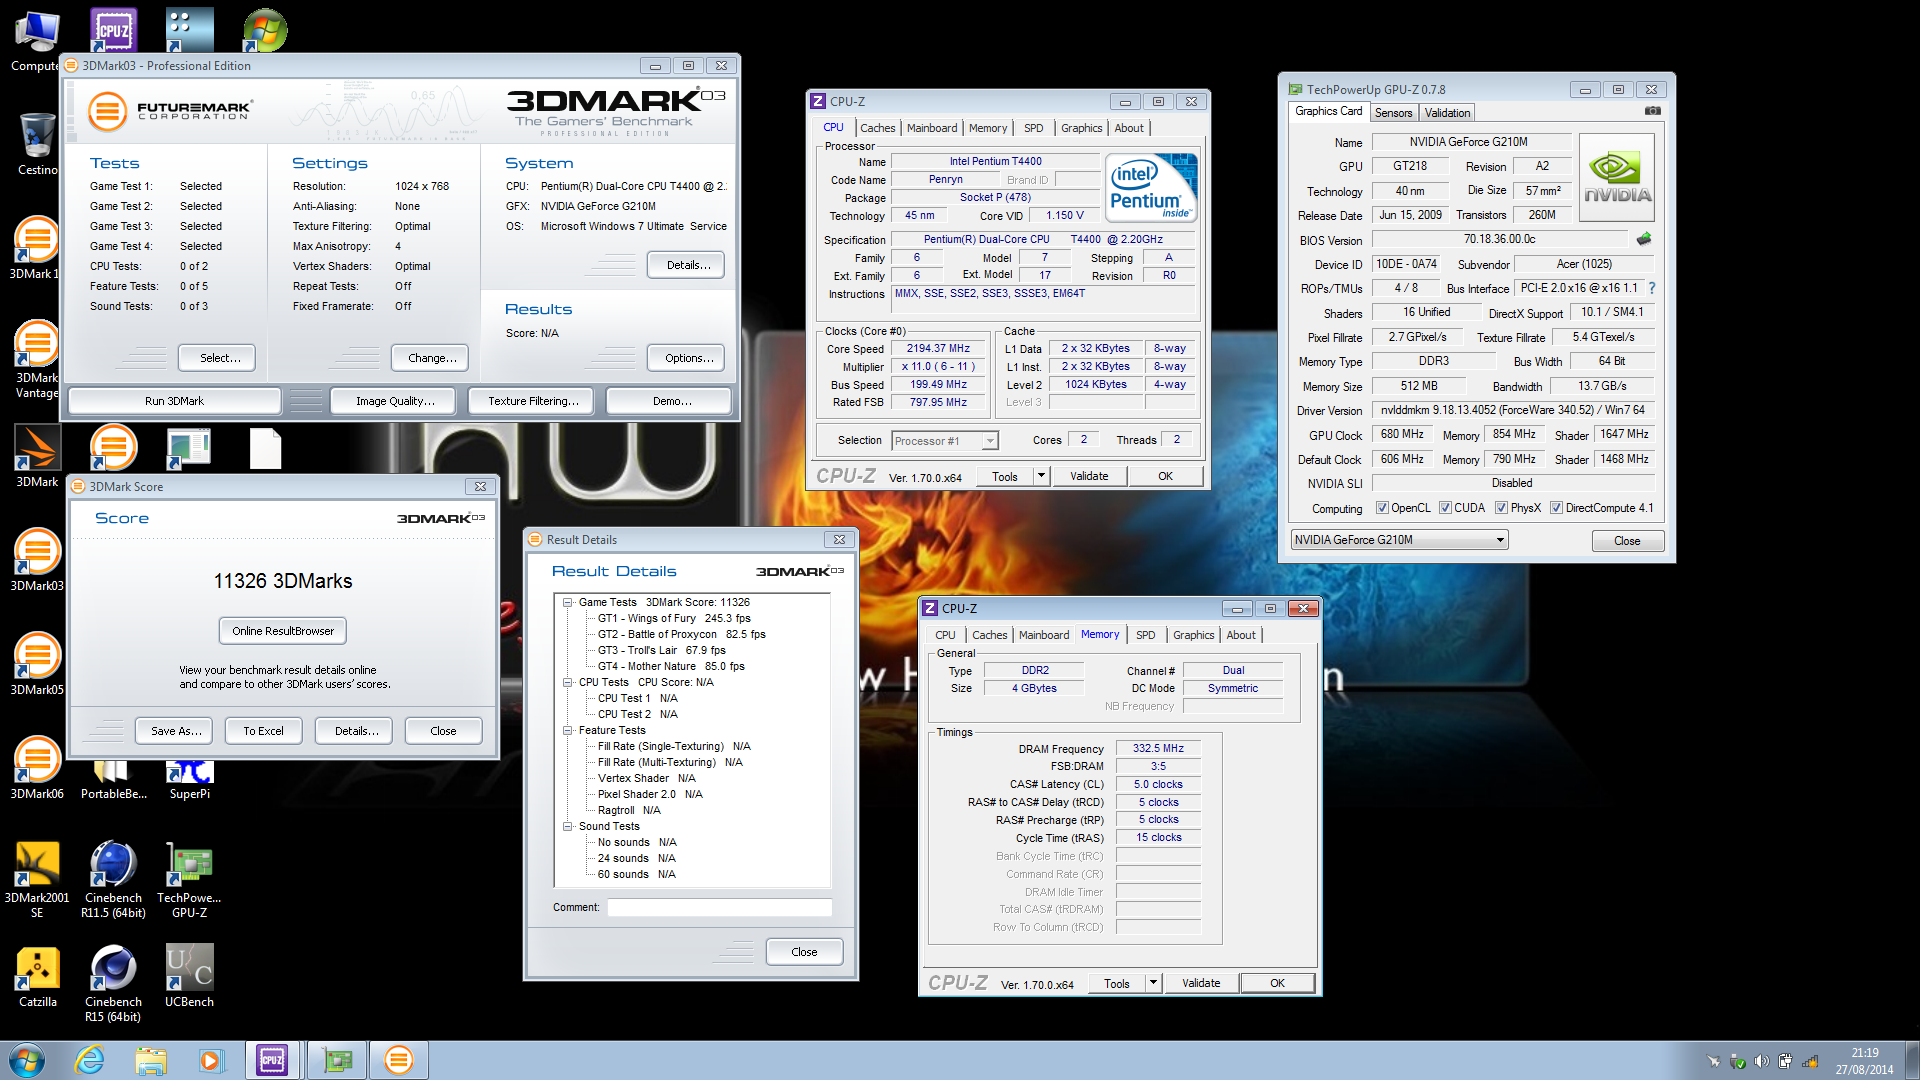The width and height of the screenshot is (1920, 1080).
Task: Click To Excel in Score window
Action: tap(263, 731)
